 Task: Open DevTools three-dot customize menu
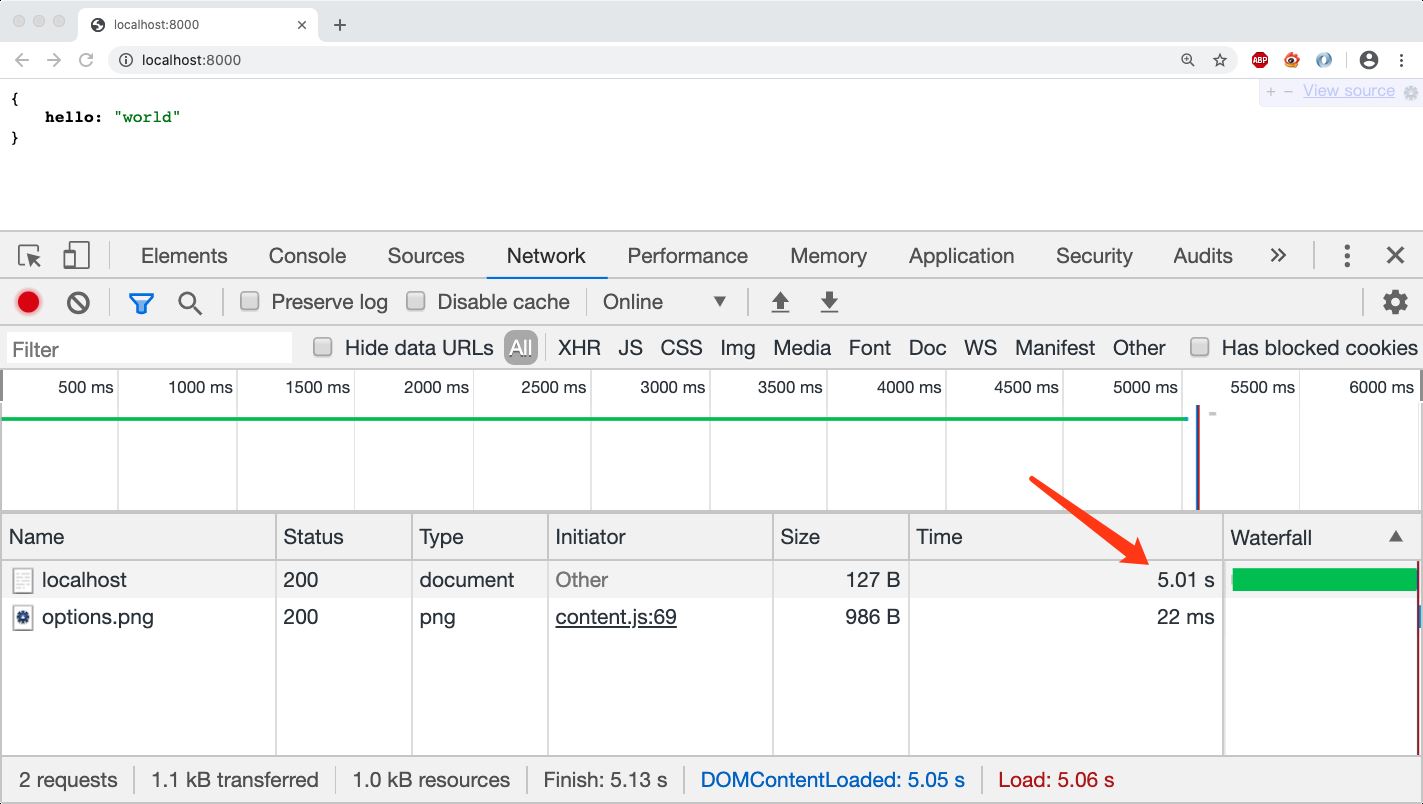pos(1347,256)
